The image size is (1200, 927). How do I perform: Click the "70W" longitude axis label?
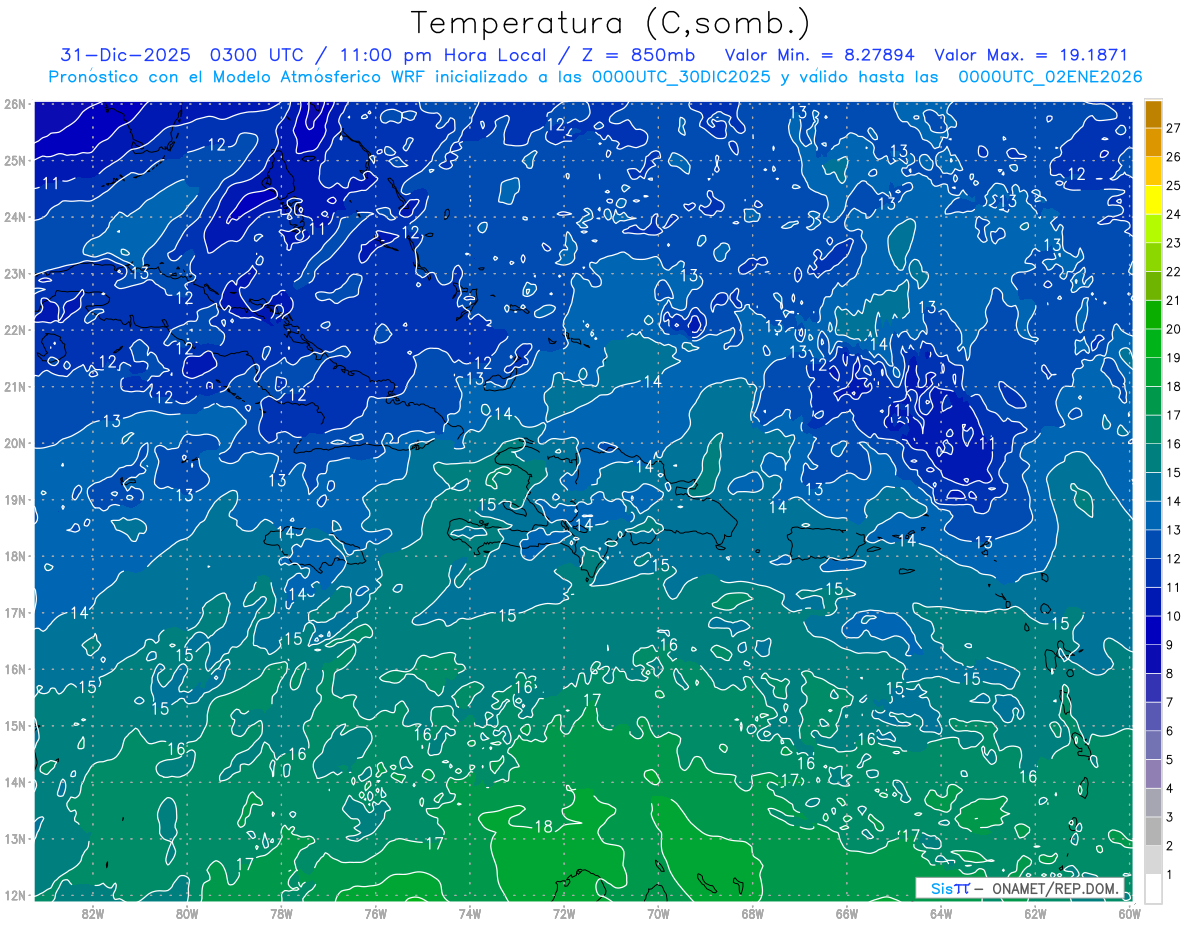pyautogui.click(x=658, y=912)
